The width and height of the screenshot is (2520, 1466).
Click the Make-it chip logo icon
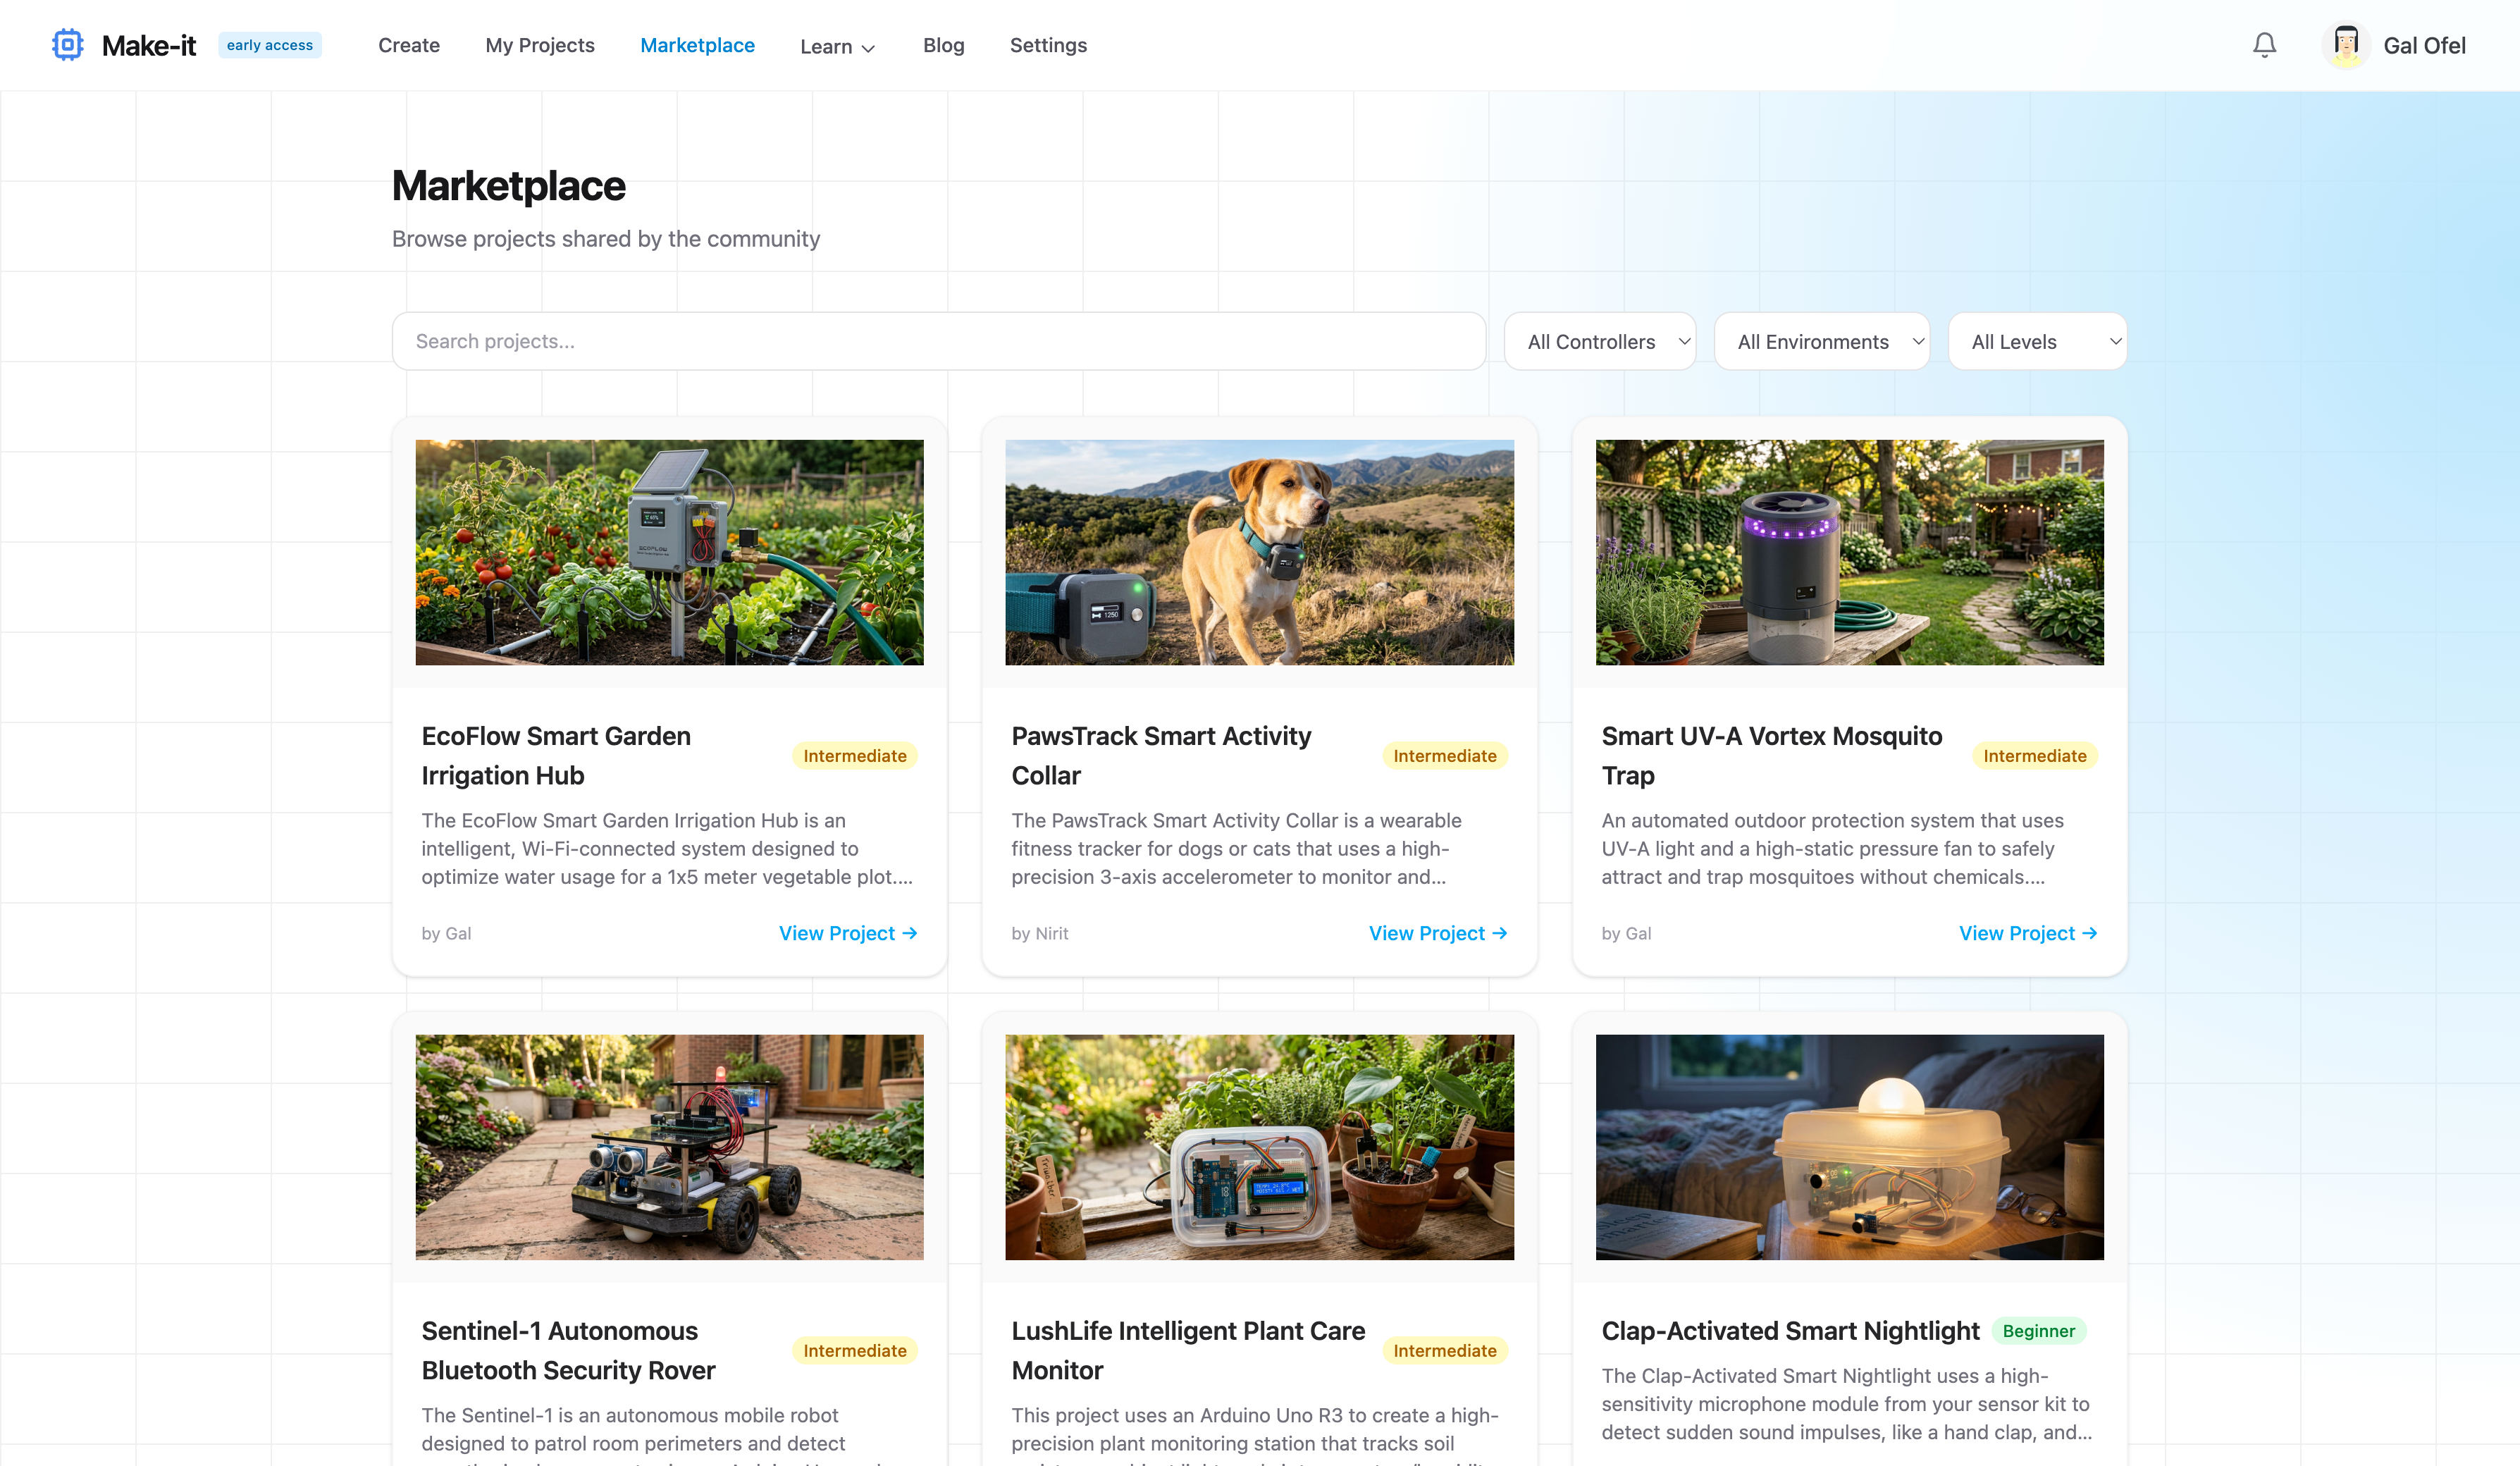pyautogui.click(x=68, y=45)
